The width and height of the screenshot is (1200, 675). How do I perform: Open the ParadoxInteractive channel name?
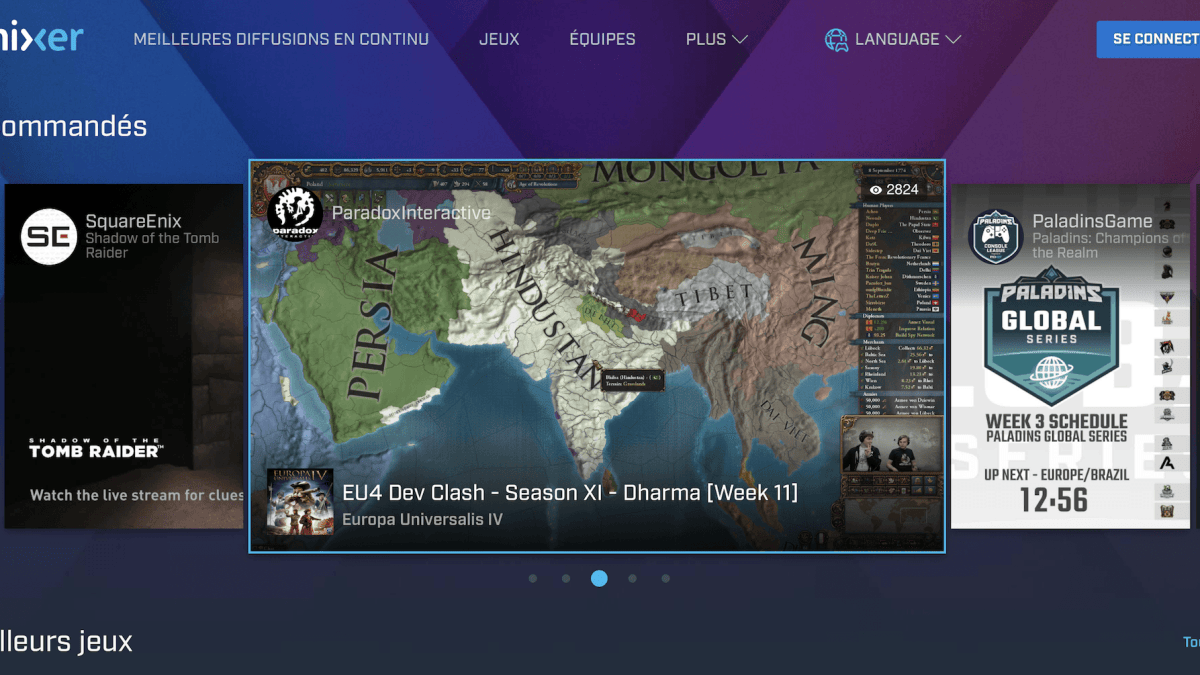tap(411, 213)
